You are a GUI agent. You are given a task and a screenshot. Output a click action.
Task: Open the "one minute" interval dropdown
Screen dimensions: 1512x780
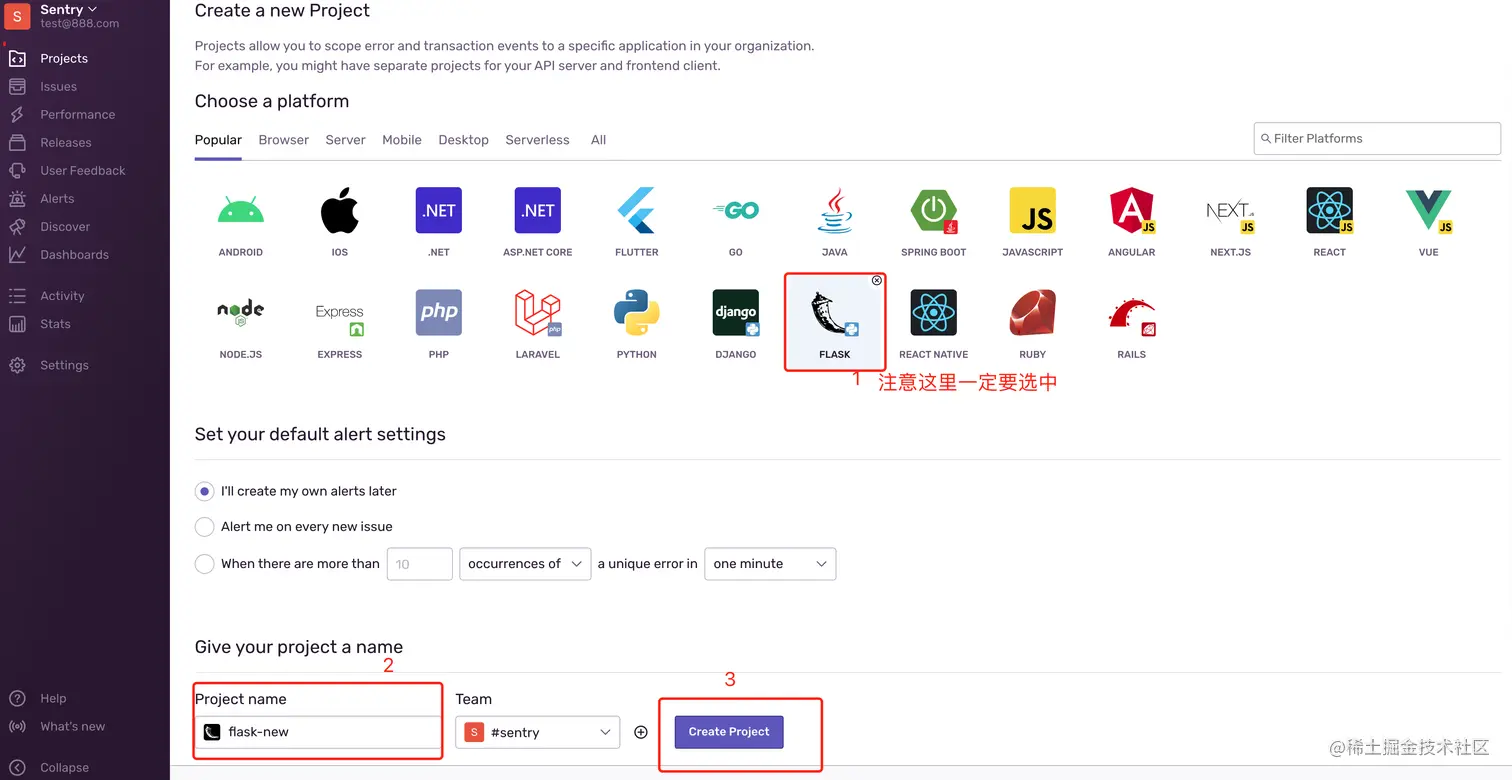click(x=770, y=564)
